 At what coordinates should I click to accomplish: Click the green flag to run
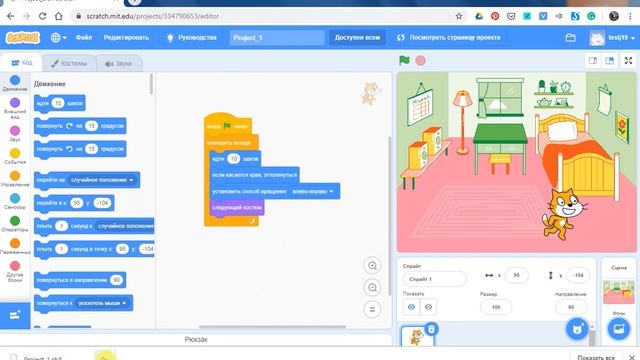tap(404, 60)
